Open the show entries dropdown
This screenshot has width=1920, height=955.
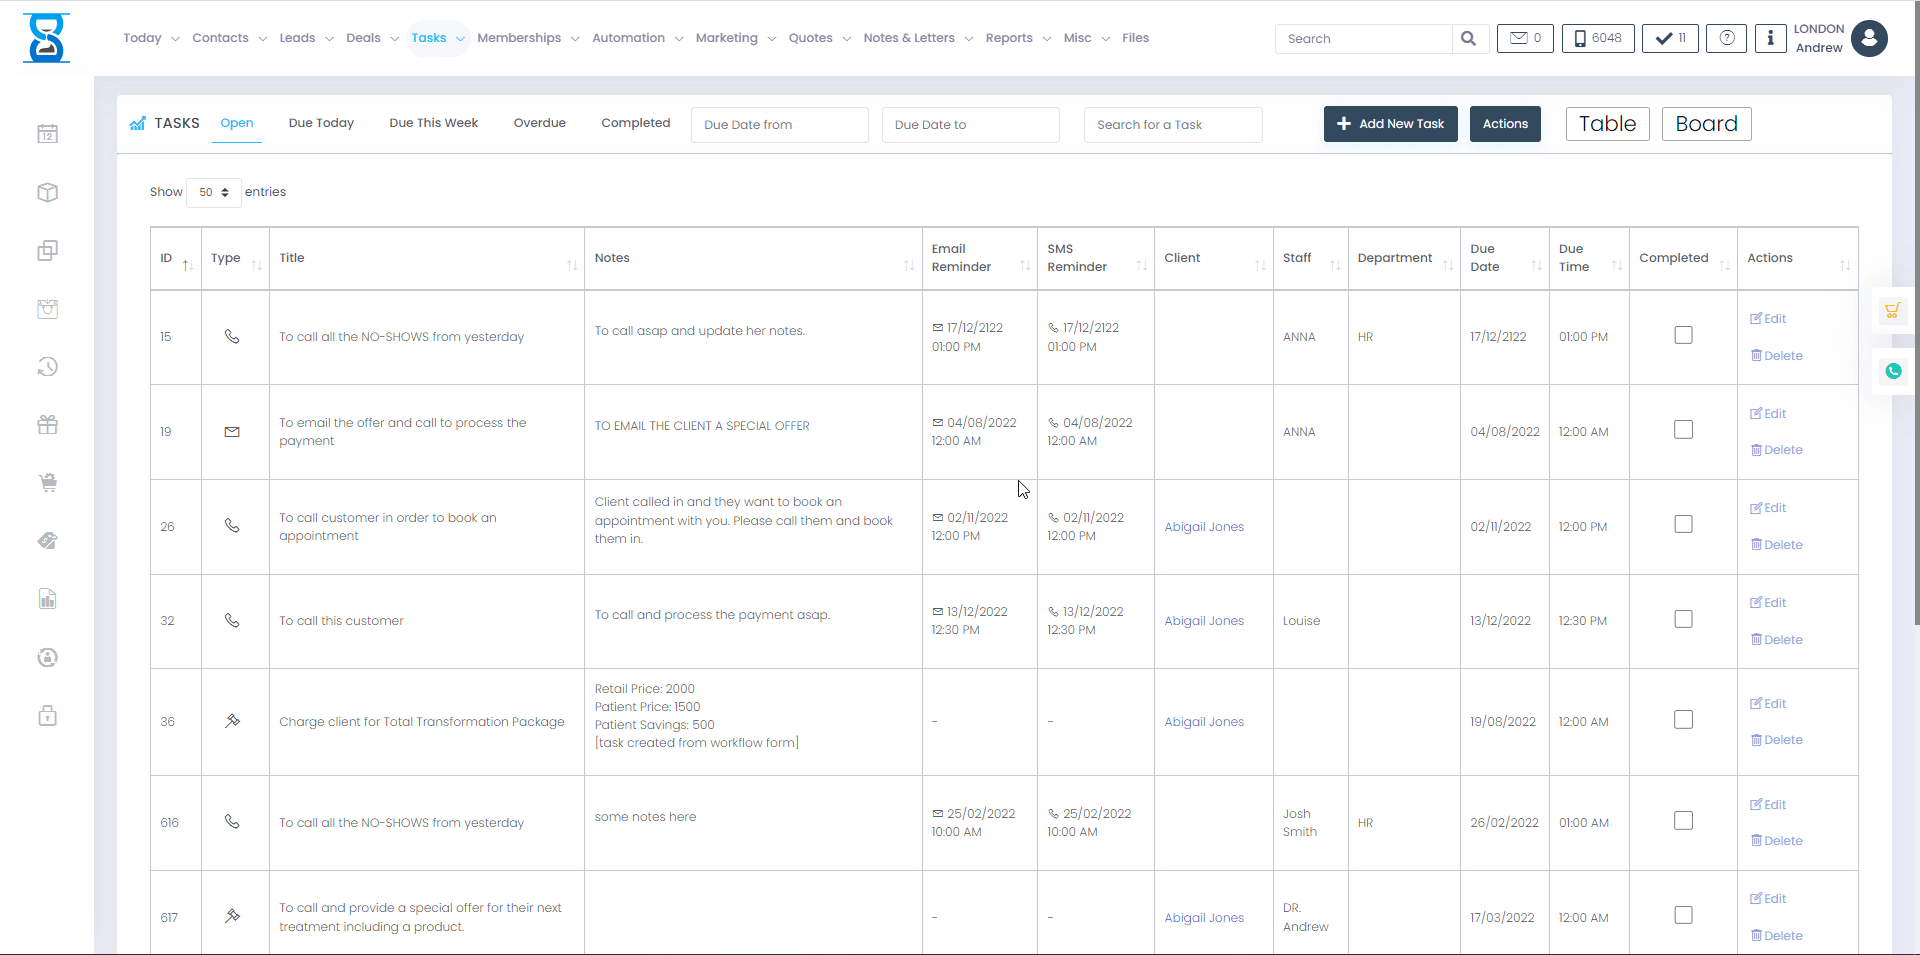(213, 192)
